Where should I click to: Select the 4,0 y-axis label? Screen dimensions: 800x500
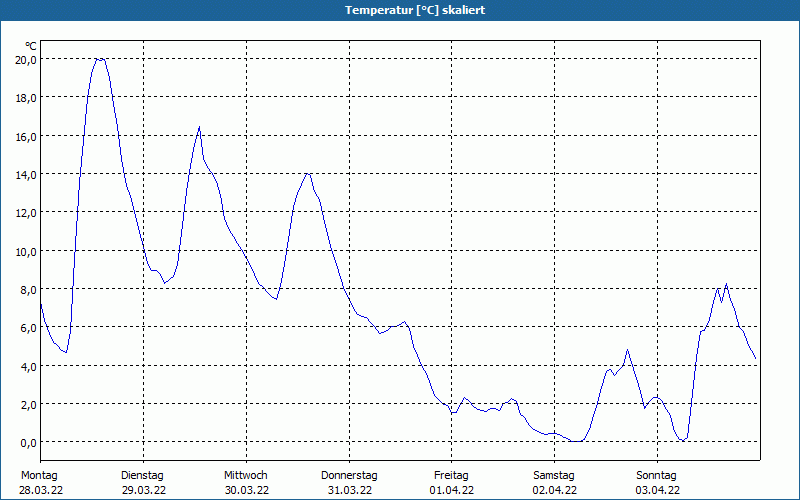[27, 366]
